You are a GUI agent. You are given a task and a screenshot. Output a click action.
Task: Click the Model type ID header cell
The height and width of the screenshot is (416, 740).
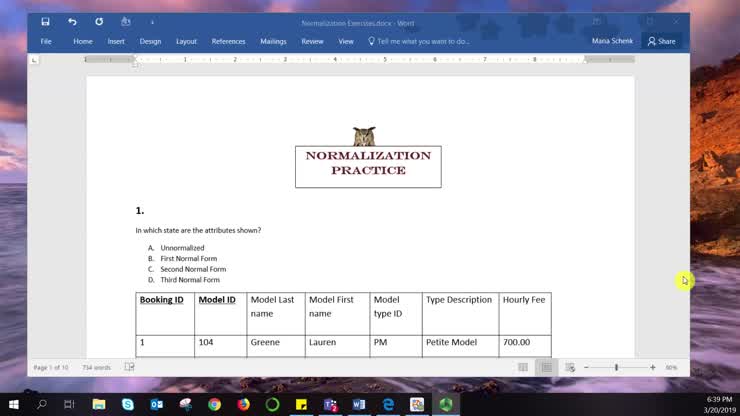point(396,314)
